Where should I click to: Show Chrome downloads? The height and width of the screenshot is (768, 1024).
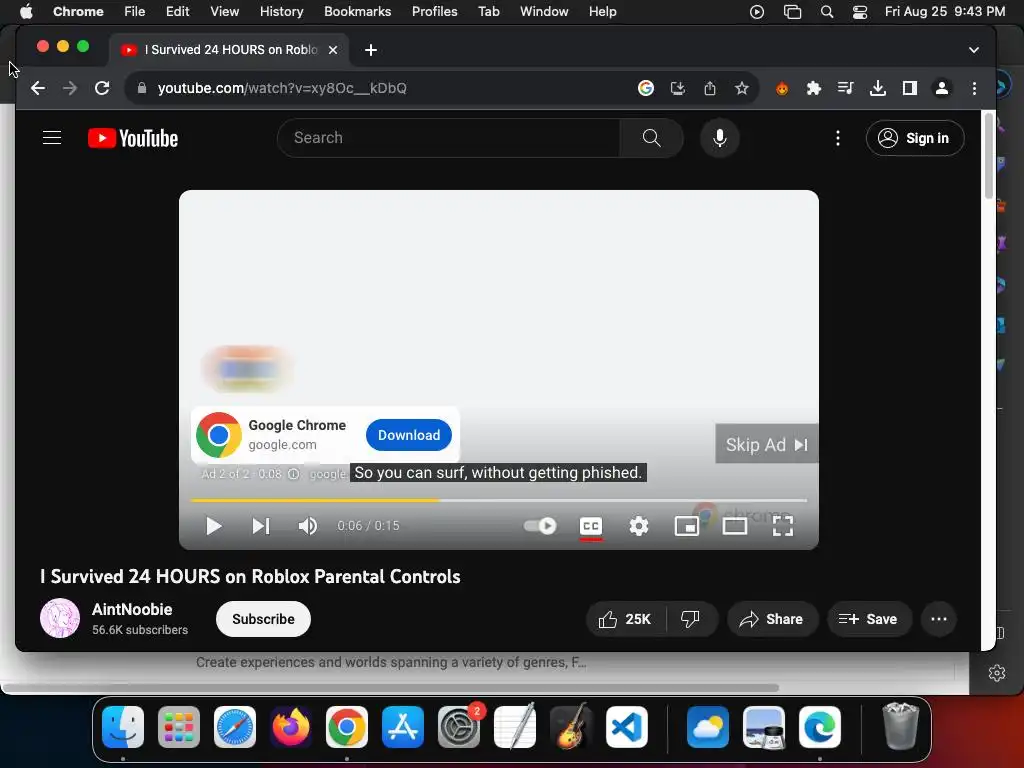[878, 88]
